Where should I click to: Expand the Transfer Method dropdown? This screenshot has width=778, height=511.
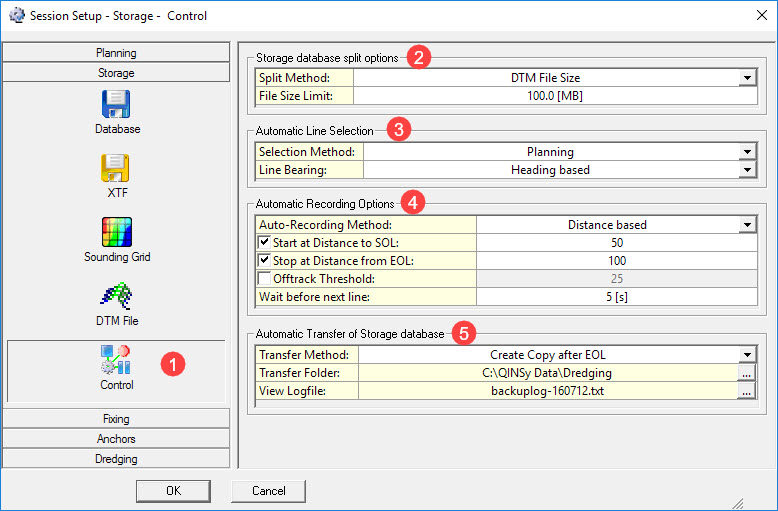coord(746,355)
